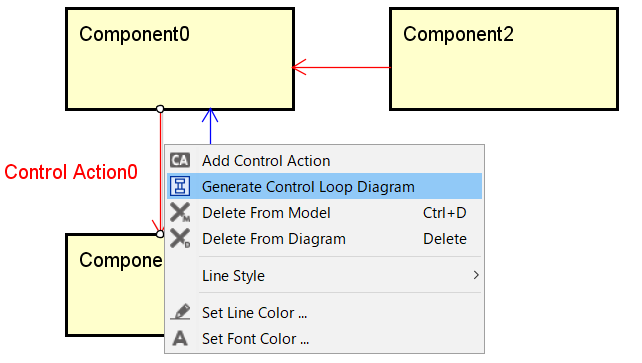The image size is (642, 363).
Task: Choose Delete From Model entry
Action: pyautogui.click(x=324, y=213)
